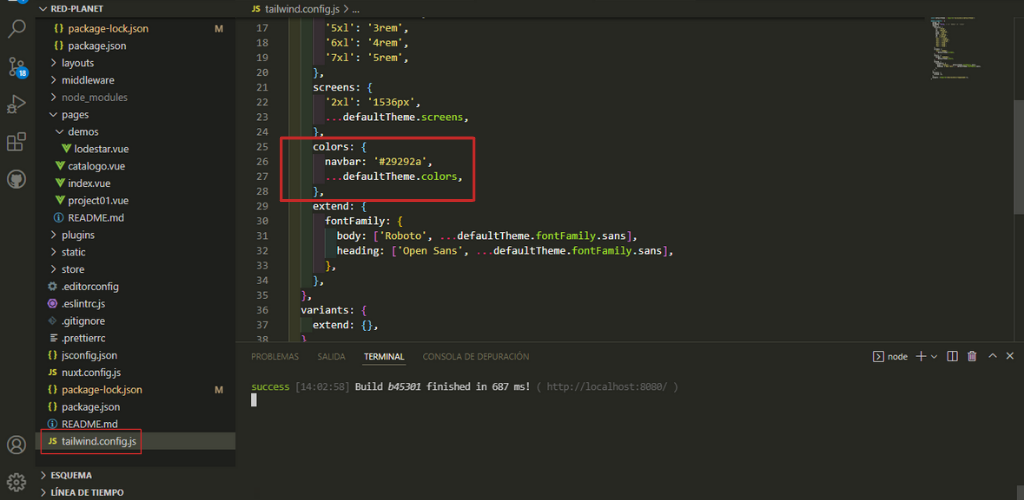Image resolution: width=1024 pixels, height=500 pixels.
Task: Open the Extensions view
Action: coord(16,142)
